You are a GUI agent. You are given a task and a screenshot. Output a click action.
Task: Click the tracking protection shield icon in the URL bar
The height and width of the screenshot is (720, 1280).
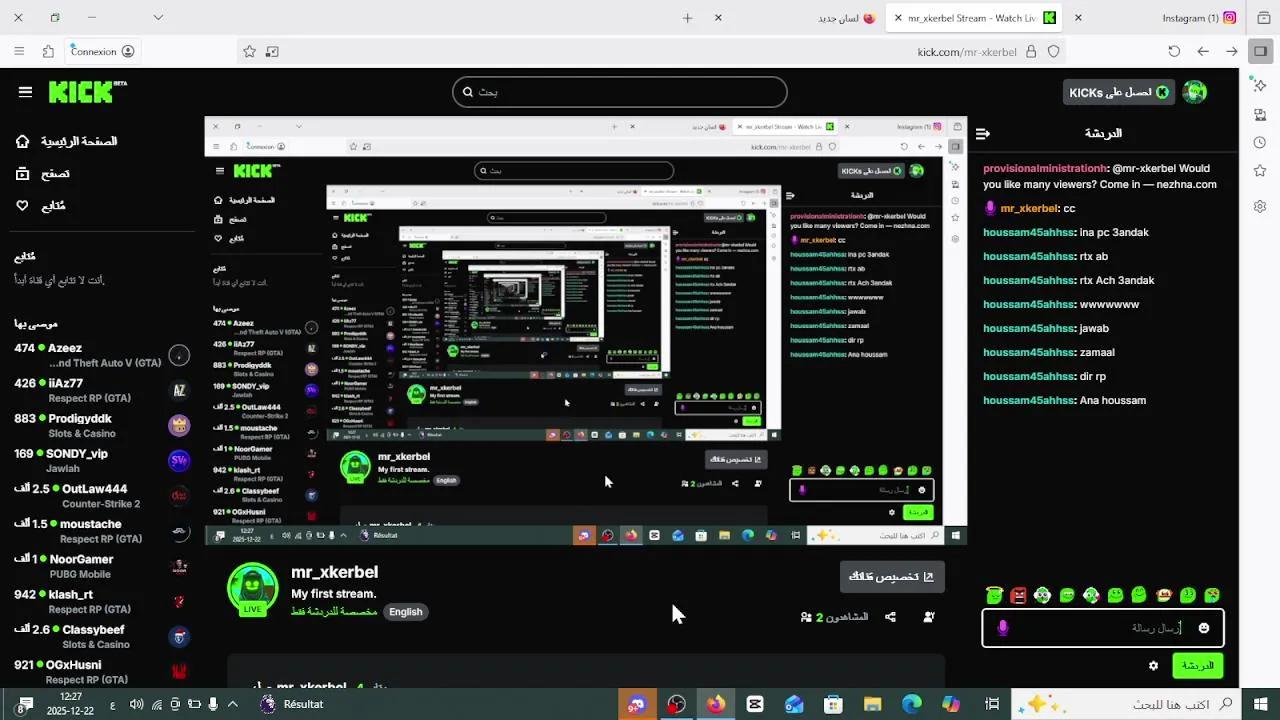click(x=1053, y=52)
